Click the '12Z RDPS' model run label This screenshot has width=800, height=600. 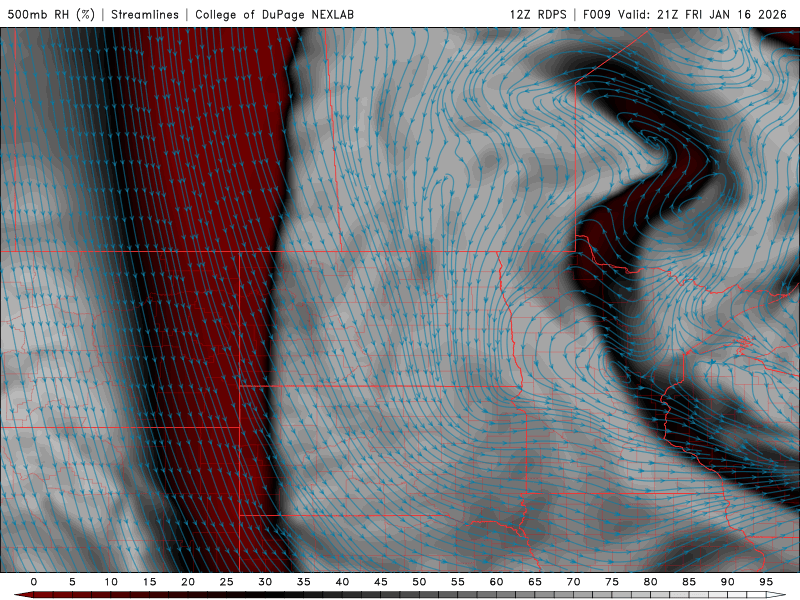[x=538, y=14]
